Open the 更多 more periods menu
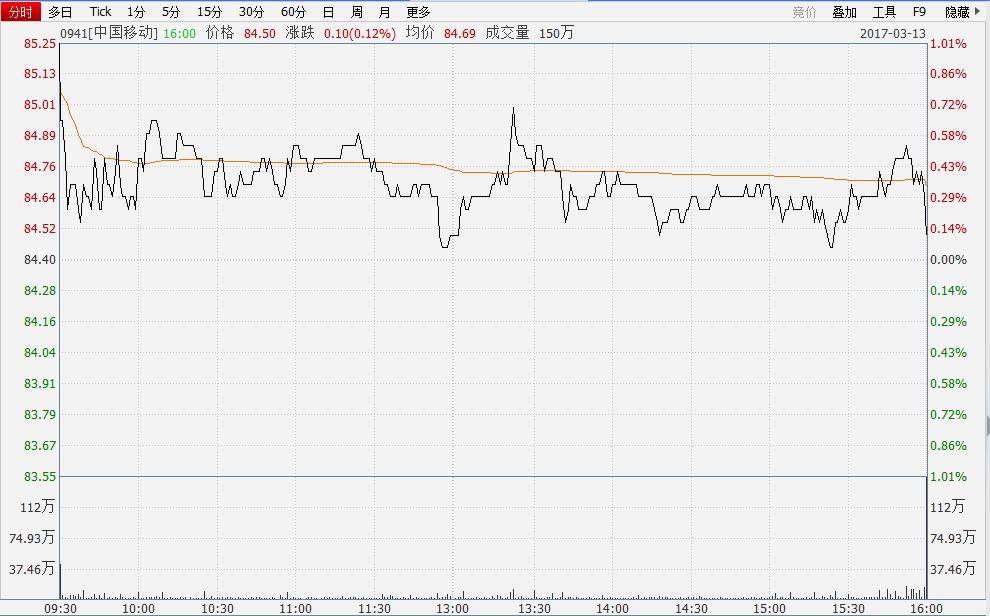Screen dimensions: 990x616 [x=418, y=11]
